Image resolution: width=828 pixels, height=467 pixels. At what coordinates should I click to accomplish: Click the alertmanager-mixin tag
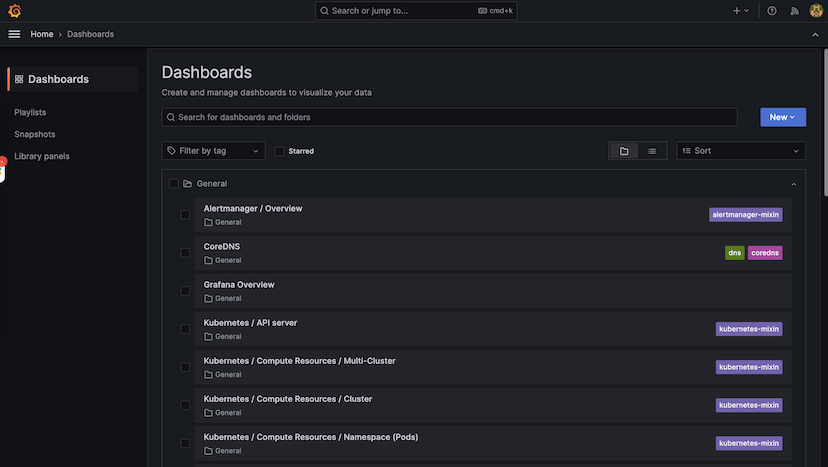click(x=746, y=215)
